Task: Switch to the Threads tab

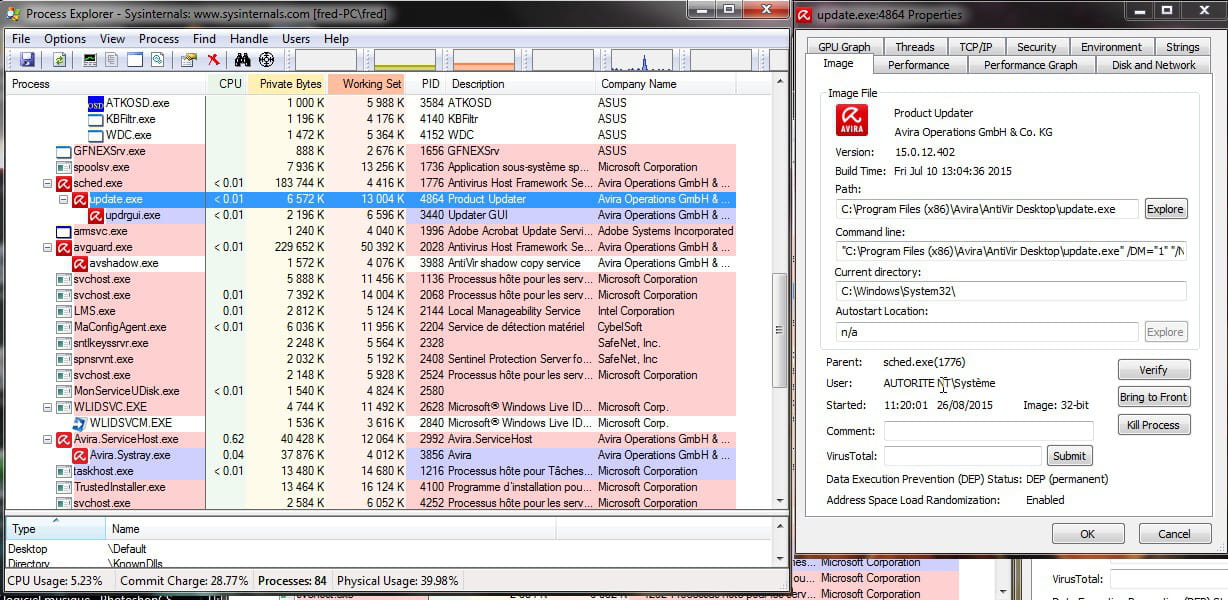Action: coord(915,47)
